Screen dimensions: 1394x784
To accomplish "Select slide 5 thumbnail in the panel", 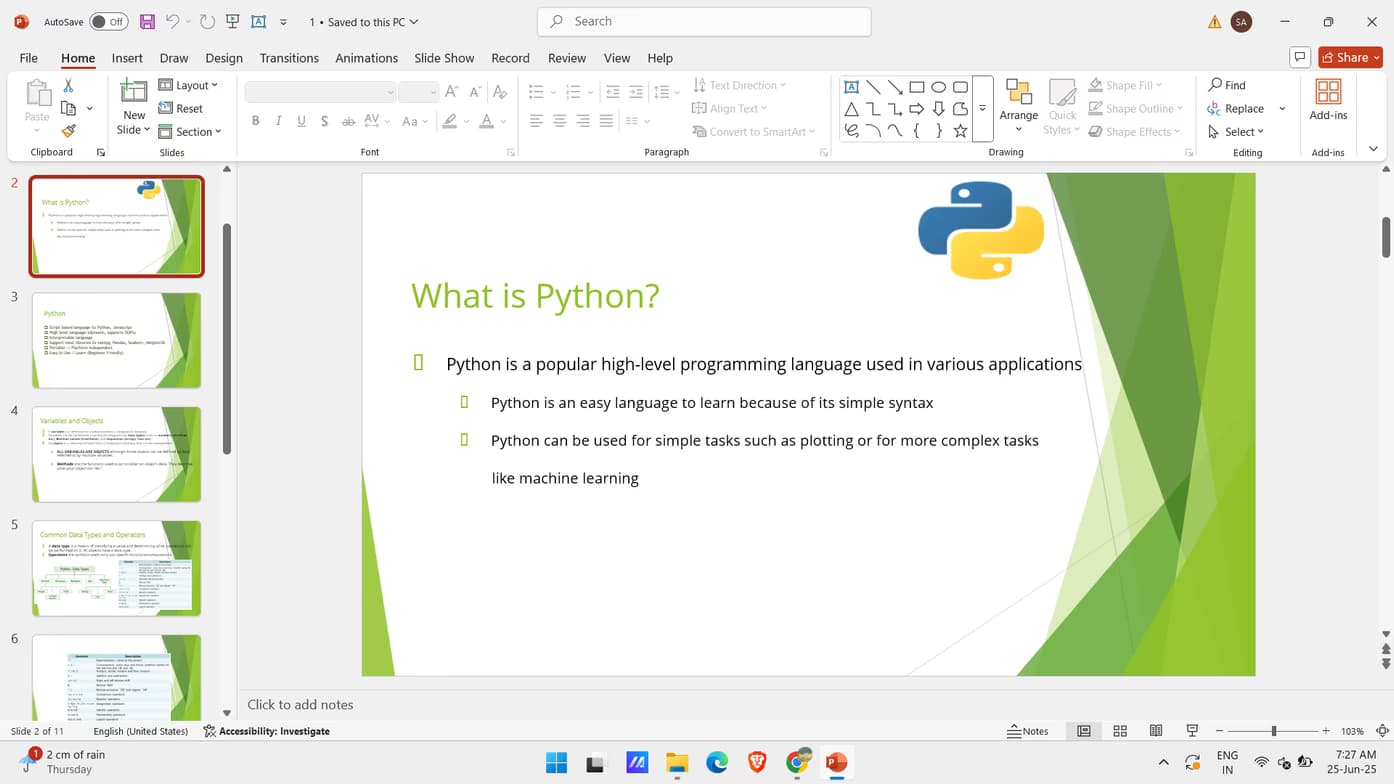I will [x=116, y=567].
